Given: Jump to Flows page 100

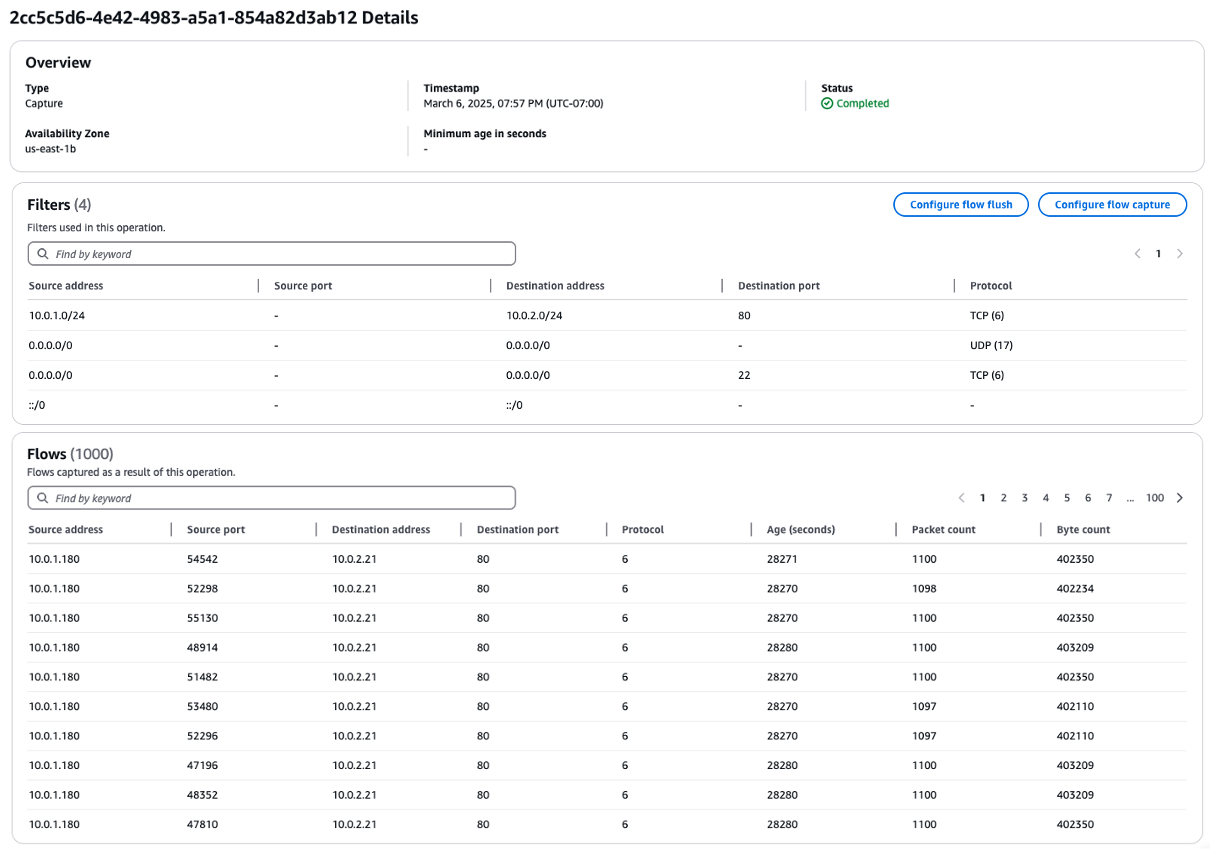Looking at the screenshot, I should coord(1155,498).
